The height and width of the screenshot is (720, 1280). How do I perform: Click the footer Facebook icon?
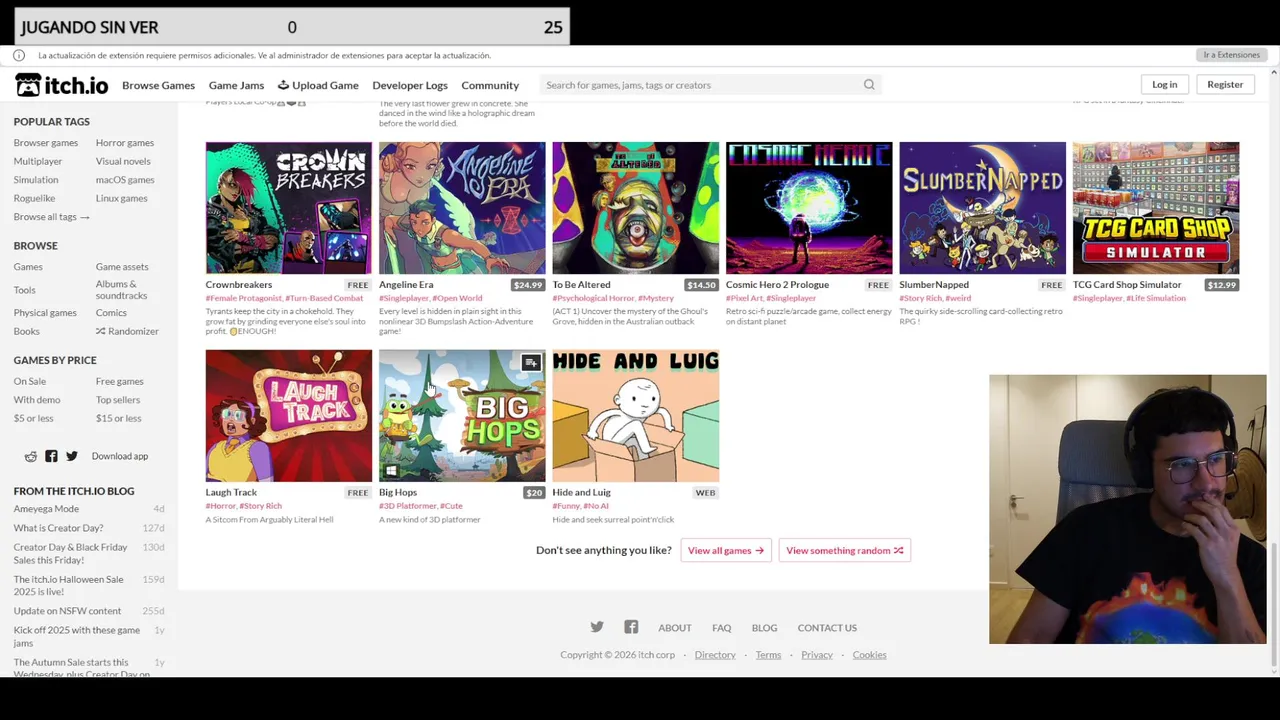[x=631, y=627]
